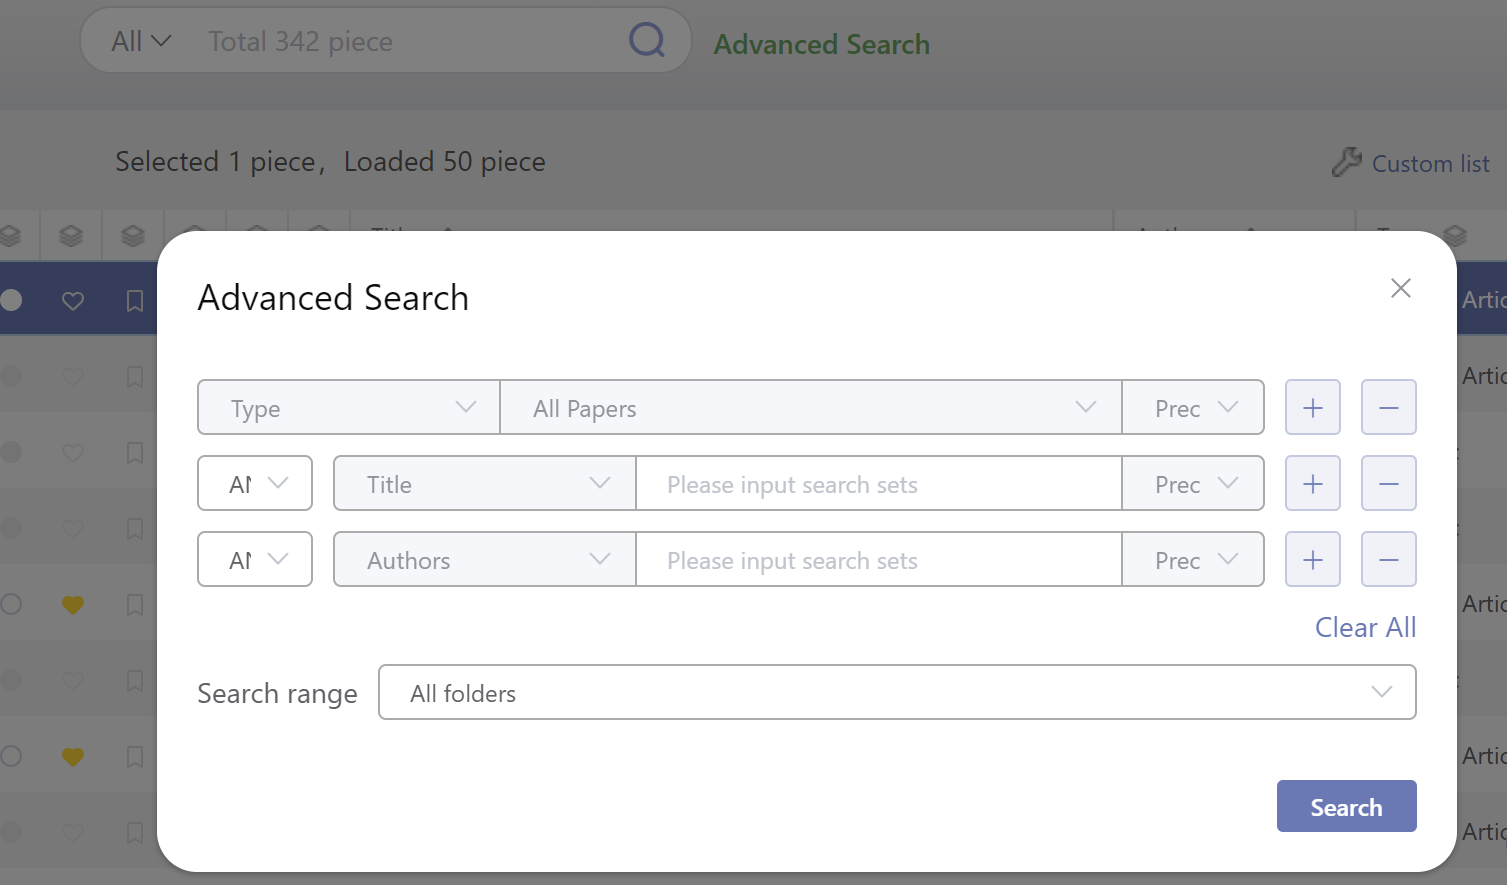Open the precision dropdown in the Authors row
The image size is (1507, 885).
point(1193,559)
